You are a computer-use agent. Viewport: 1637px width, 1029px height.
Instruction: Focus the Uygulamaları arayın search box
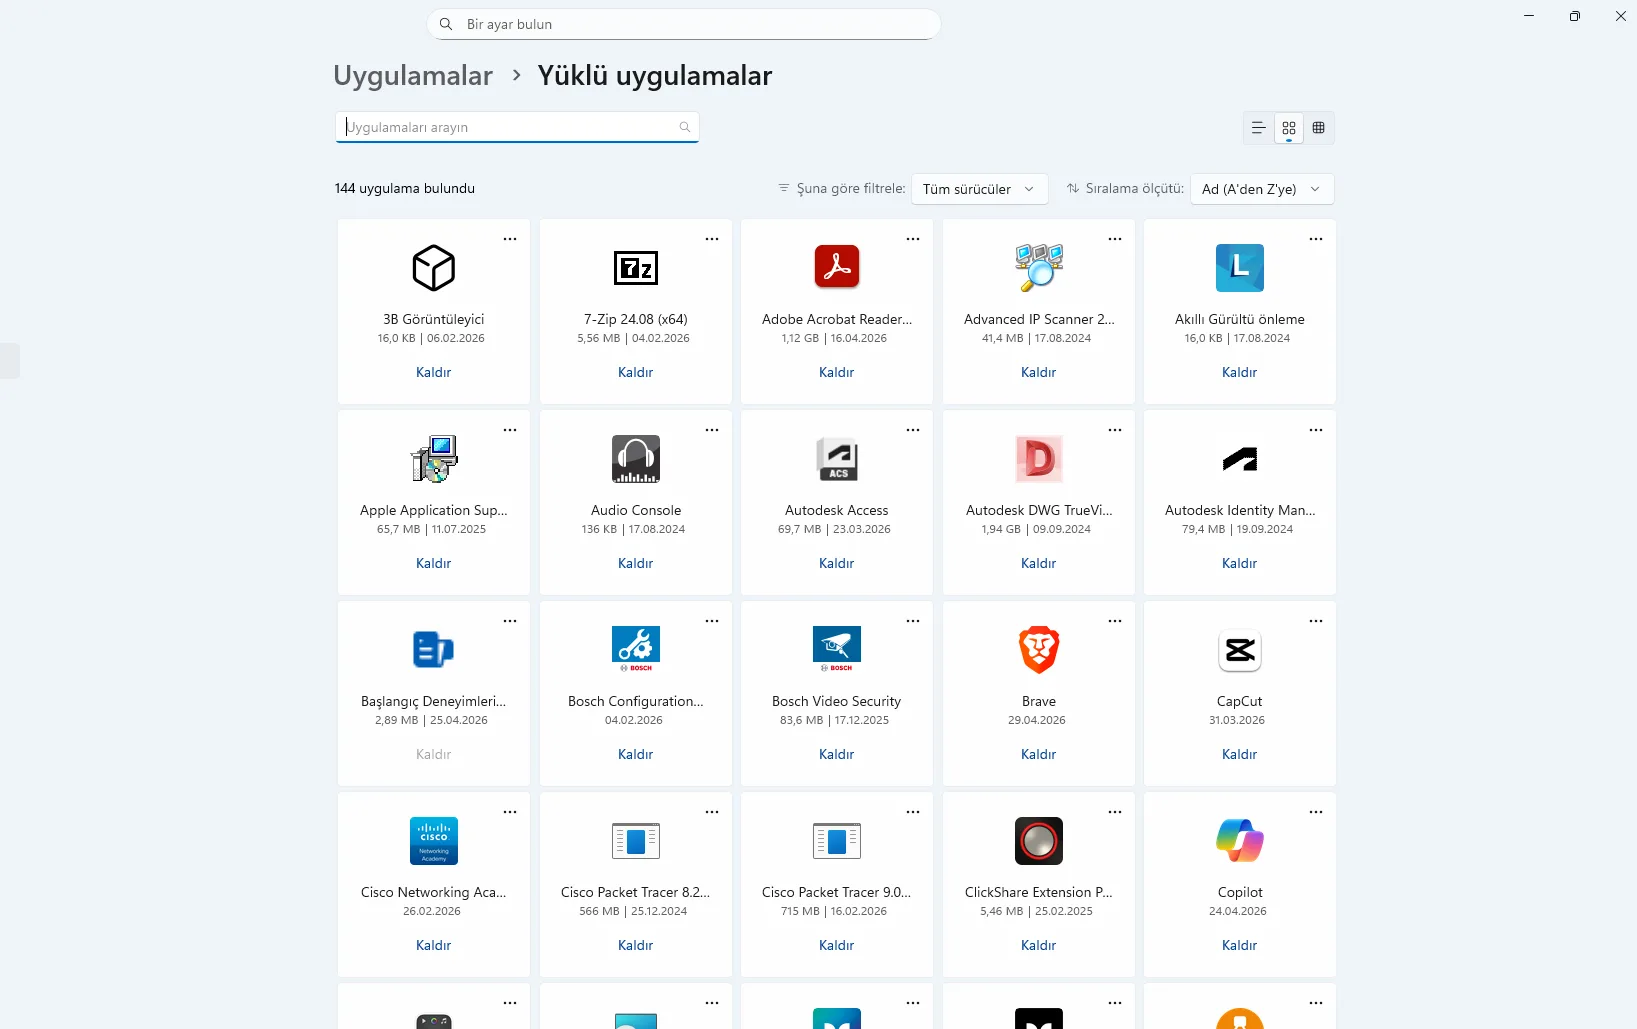(x=508, y=127)
